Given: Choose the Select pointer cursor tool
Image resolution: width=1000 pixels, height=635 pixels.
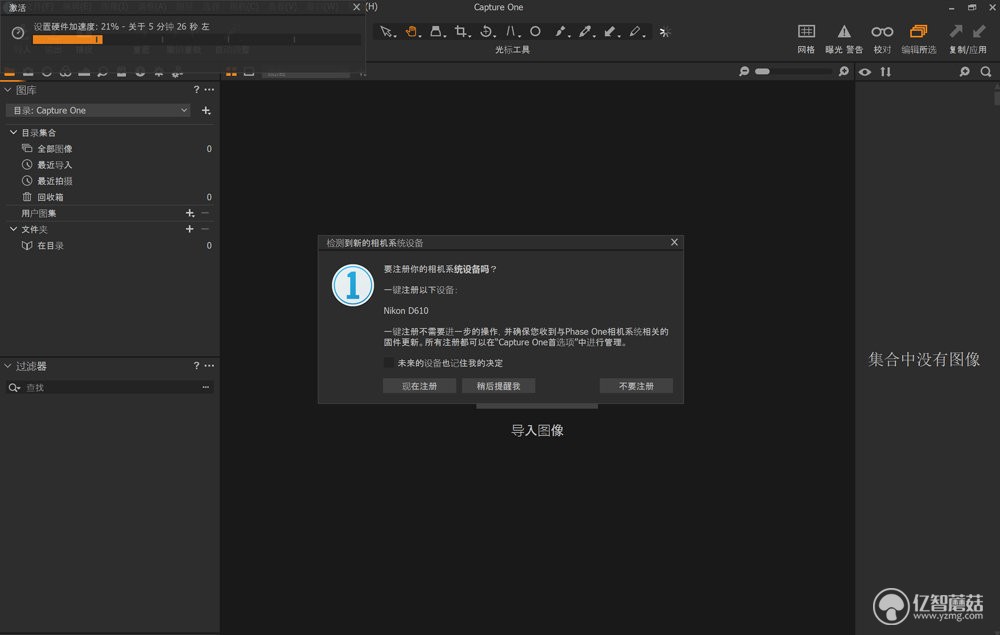Looking at the screenshot, I should click(x=386, y=31).
